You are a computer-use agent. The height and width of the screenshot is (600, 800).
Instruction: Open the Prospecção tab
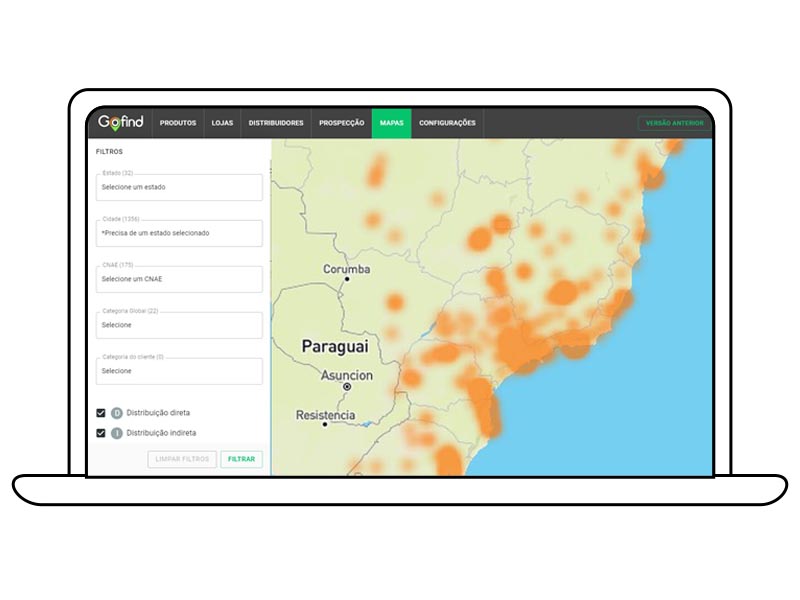coord(341,123)
